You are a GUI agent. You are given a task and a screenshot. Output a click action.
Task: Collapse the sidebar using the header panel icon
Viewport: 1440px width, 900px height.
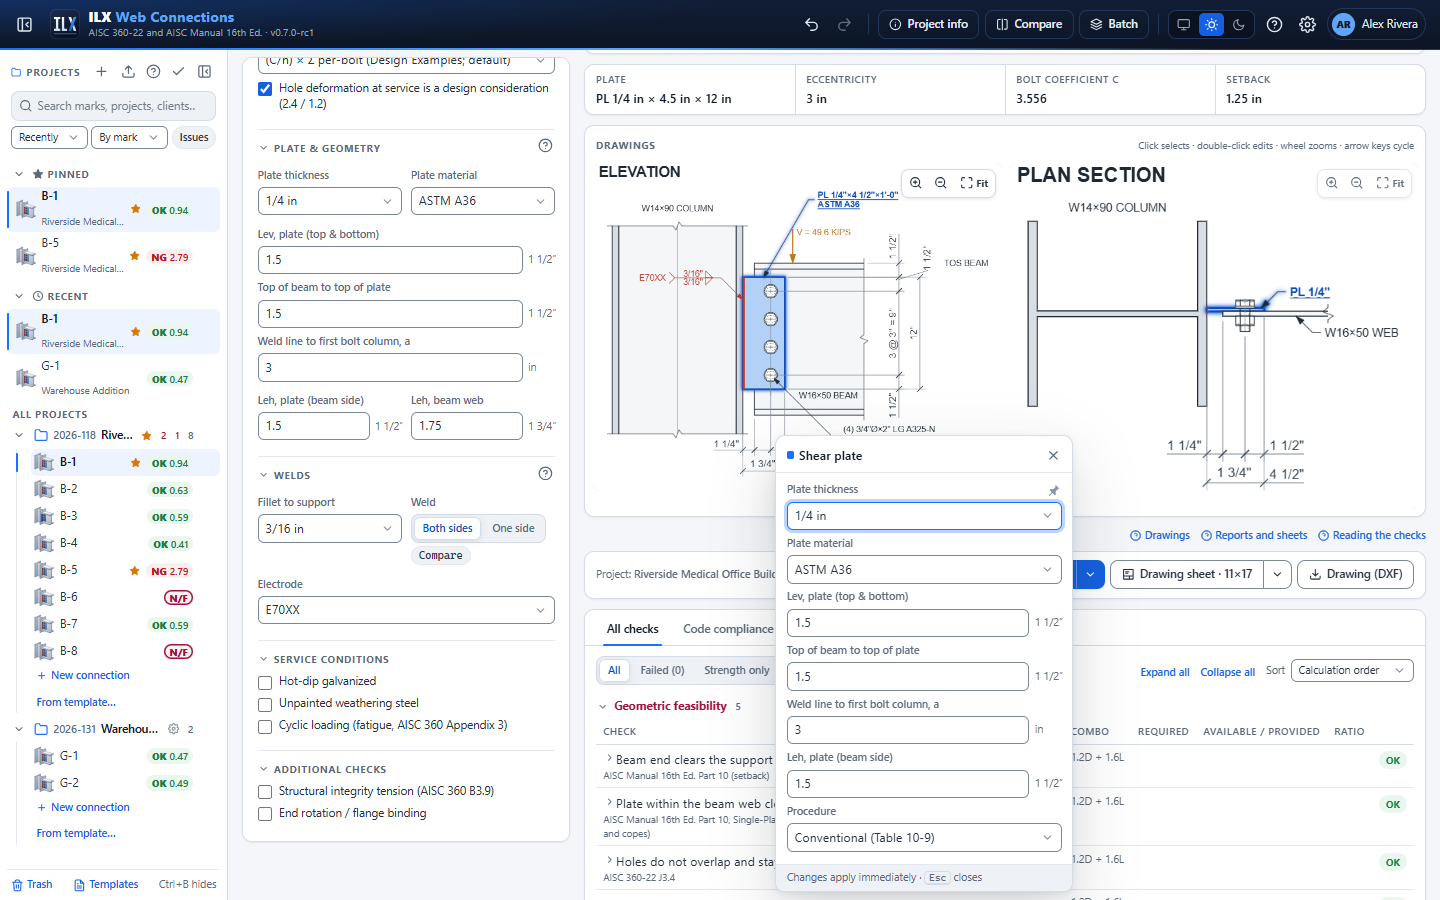coord(25,24)
